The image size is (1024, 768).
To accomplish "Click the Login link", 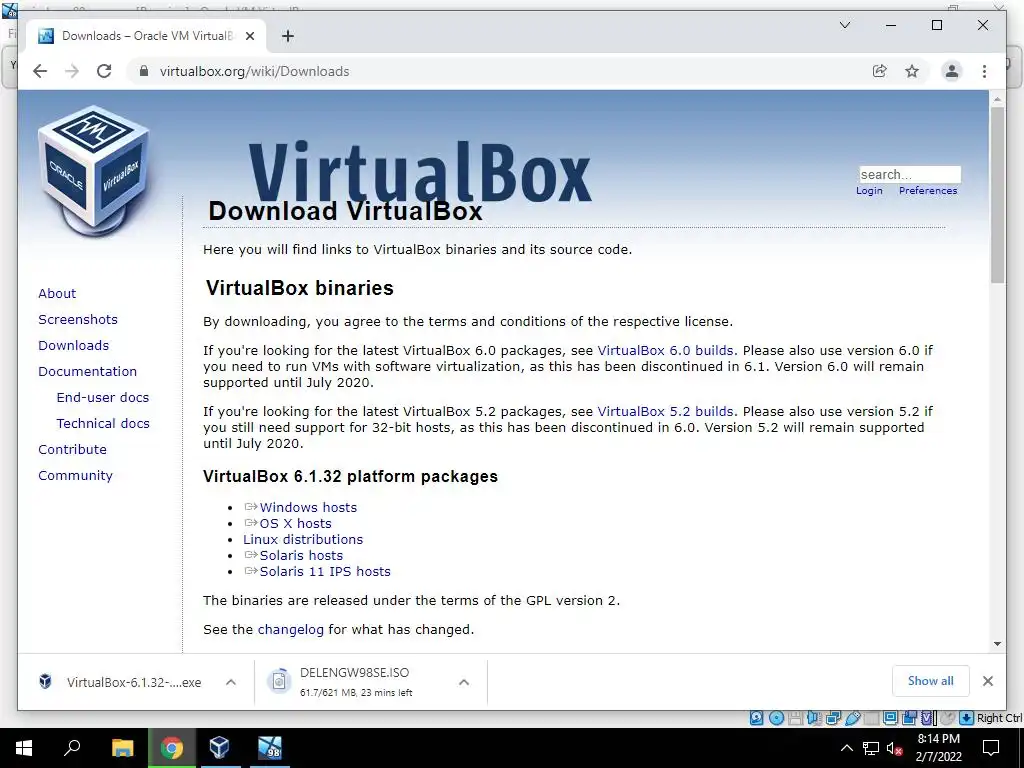I will (x=869, y=191).
